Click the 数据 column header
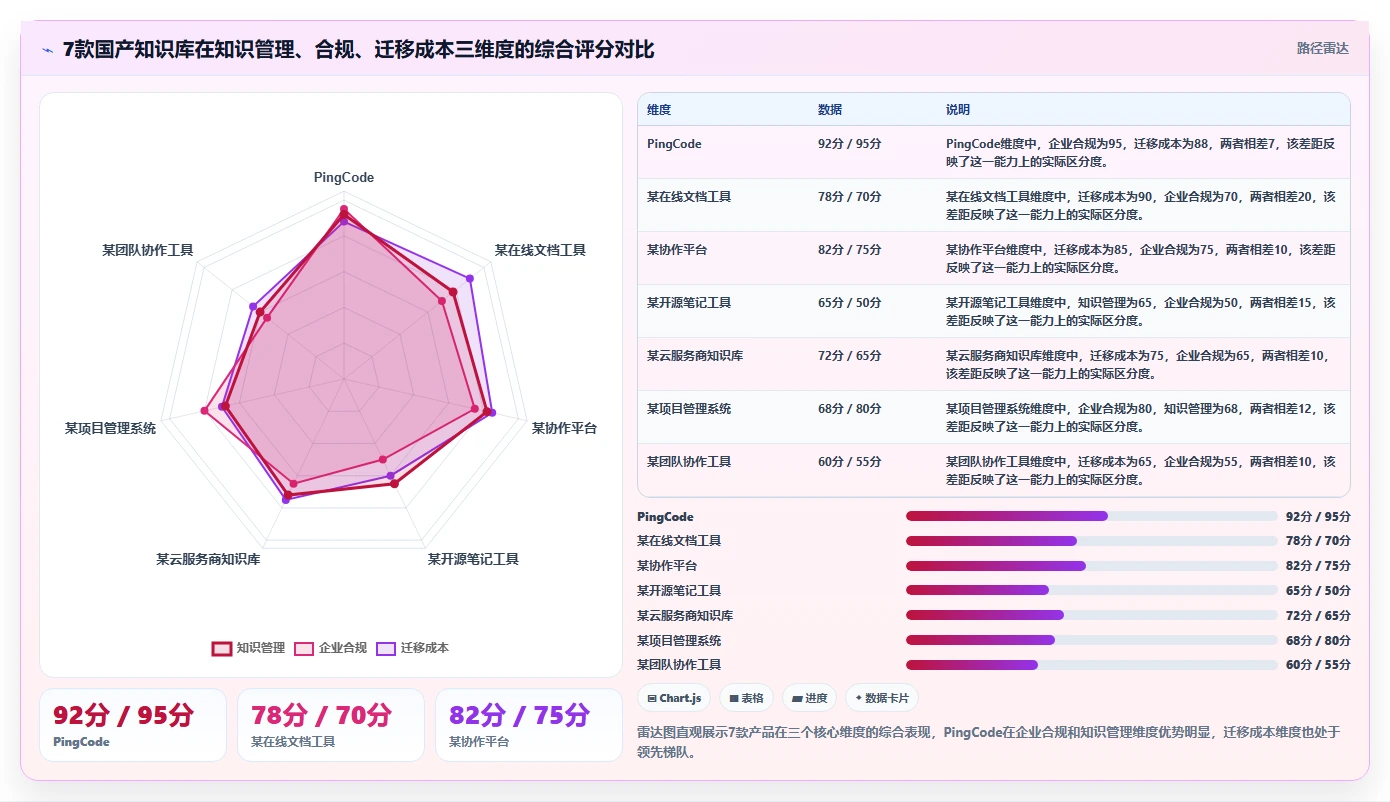Viewport: 1390px width, 802px height. tap(830, 110)
